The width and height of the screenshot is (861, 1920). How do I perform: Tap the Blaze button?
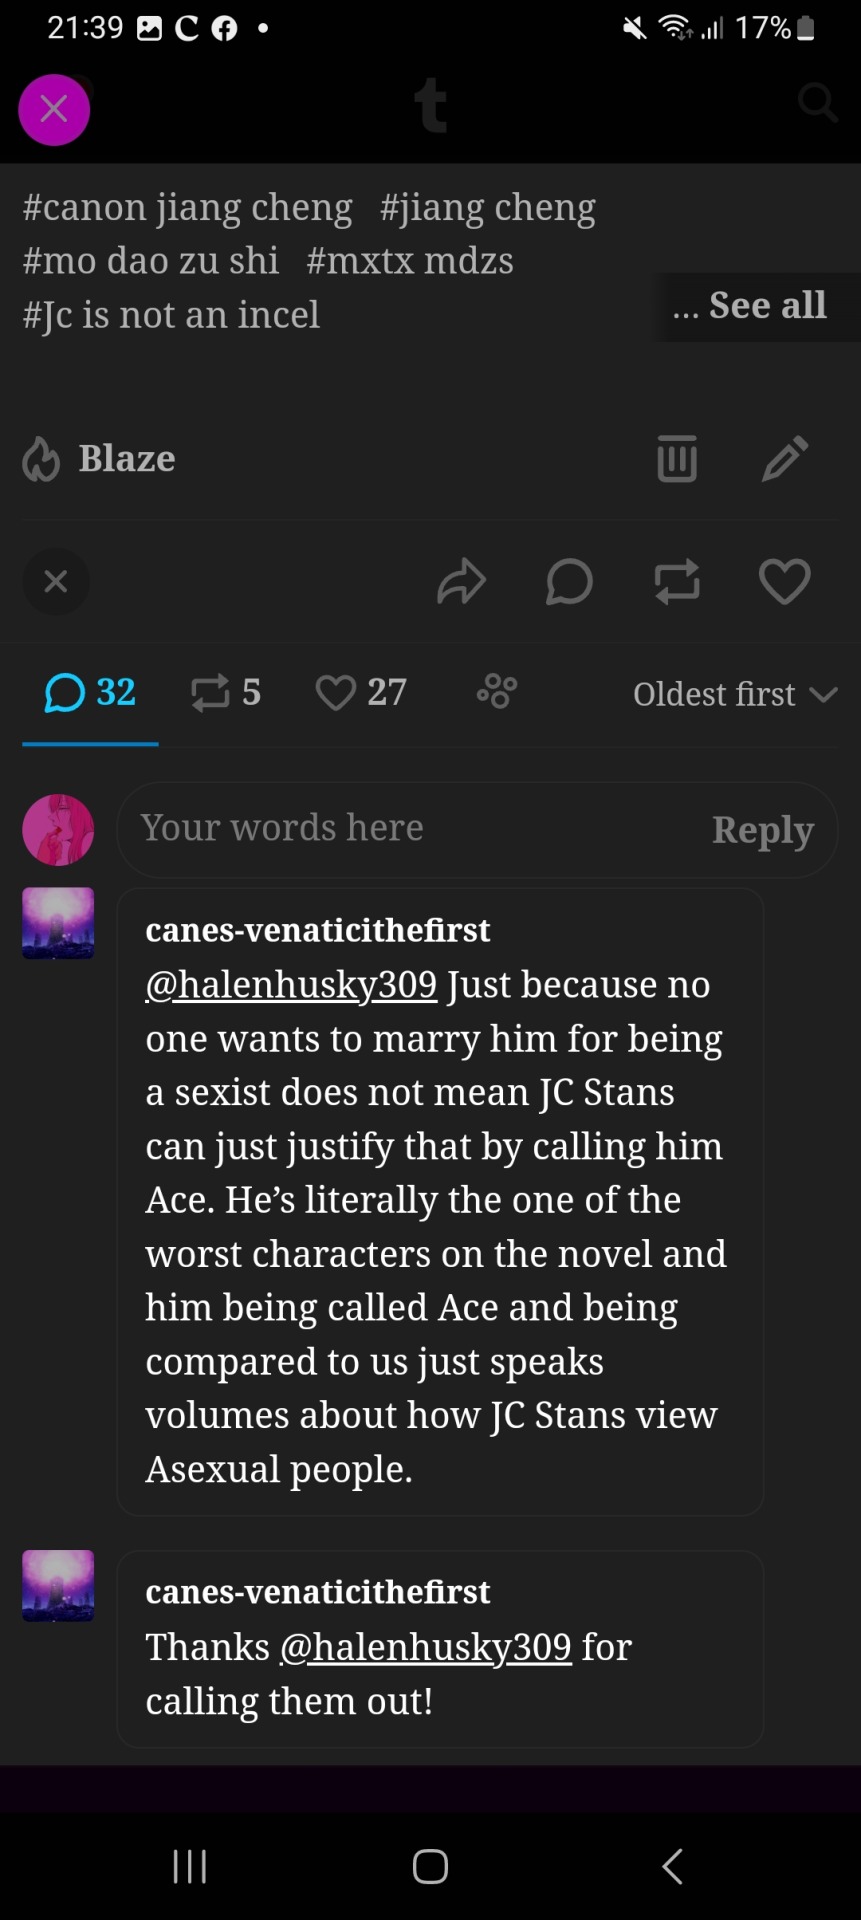(x=100, y=459)
